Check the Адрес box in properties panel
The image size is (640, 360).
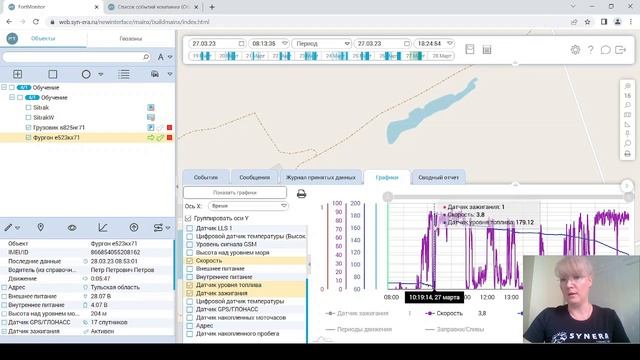pos(4,287)
